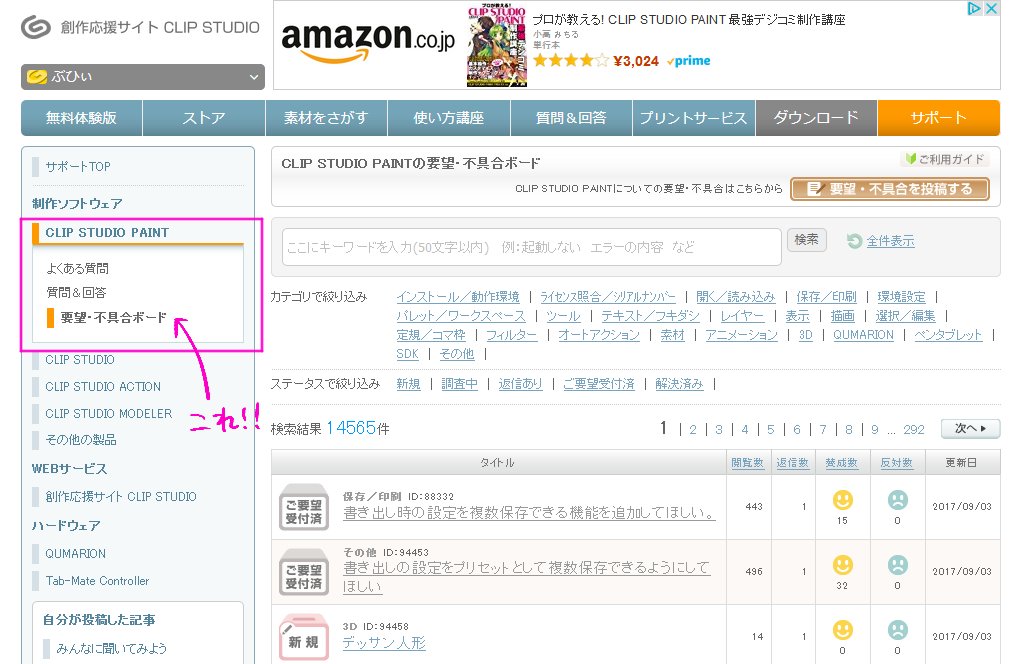1034x664 pixels.
Task: Open Tab-Mate Controller sidebar link
Action: point(98,581)
